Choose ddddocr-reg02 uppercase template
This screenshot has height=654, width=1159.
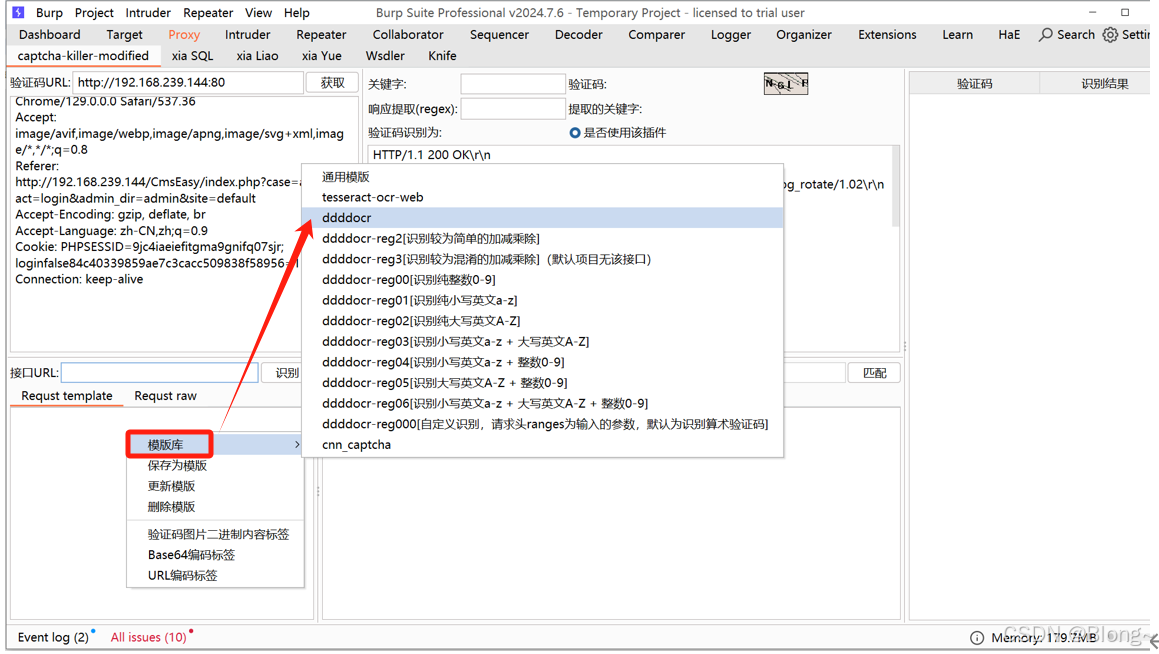tap(543, 321)
